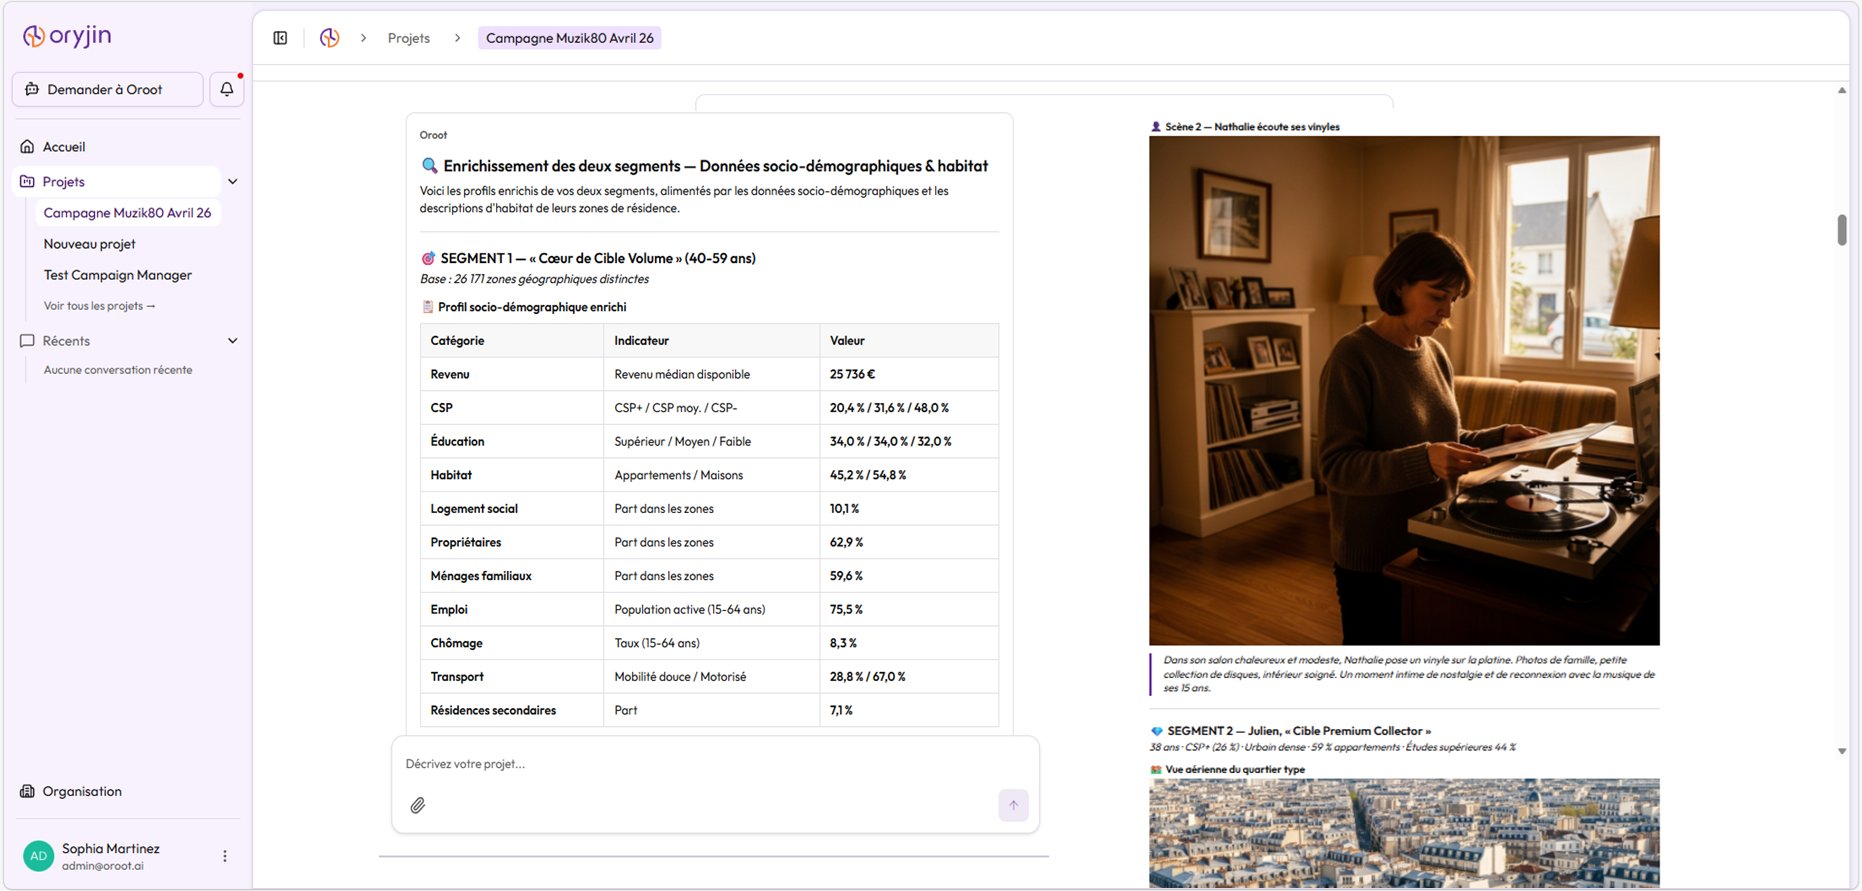Open Nathalie vinyl scene image
Viewport: 1862px width, 891px height.
pos(1404,390)
